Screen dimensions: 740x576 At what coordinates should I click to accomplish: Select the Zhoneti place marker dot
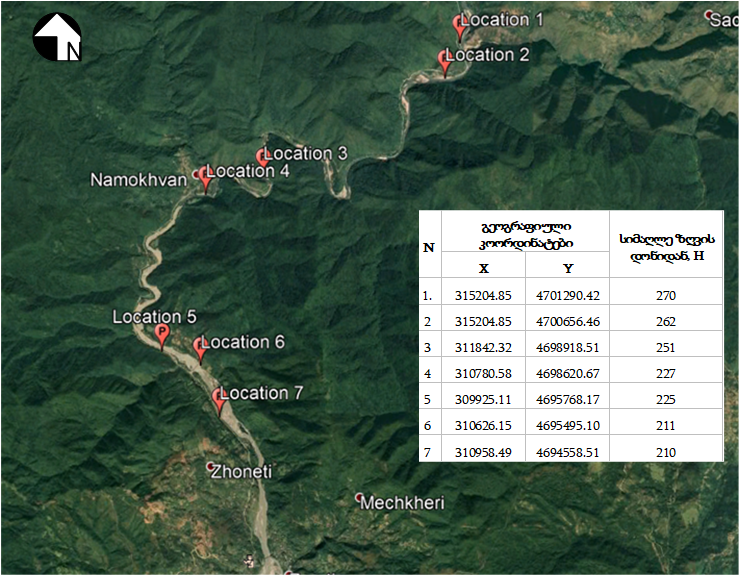(211, 467)
